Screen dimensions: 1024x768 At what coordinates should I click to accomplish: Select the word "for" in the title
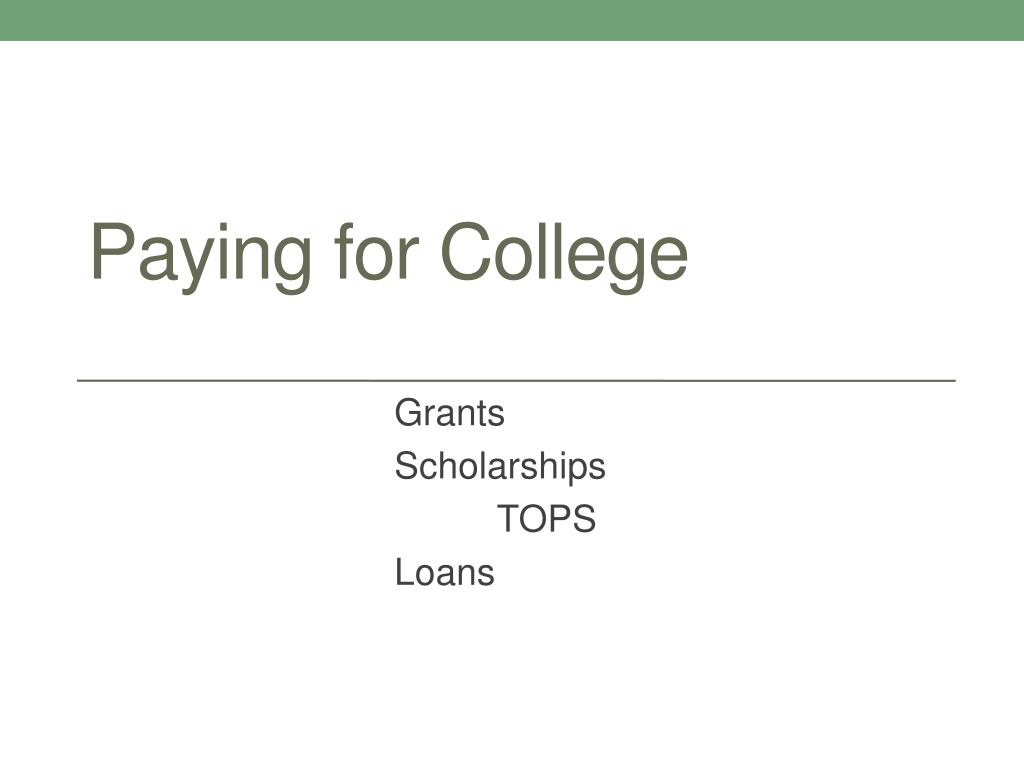pos(376,251)
